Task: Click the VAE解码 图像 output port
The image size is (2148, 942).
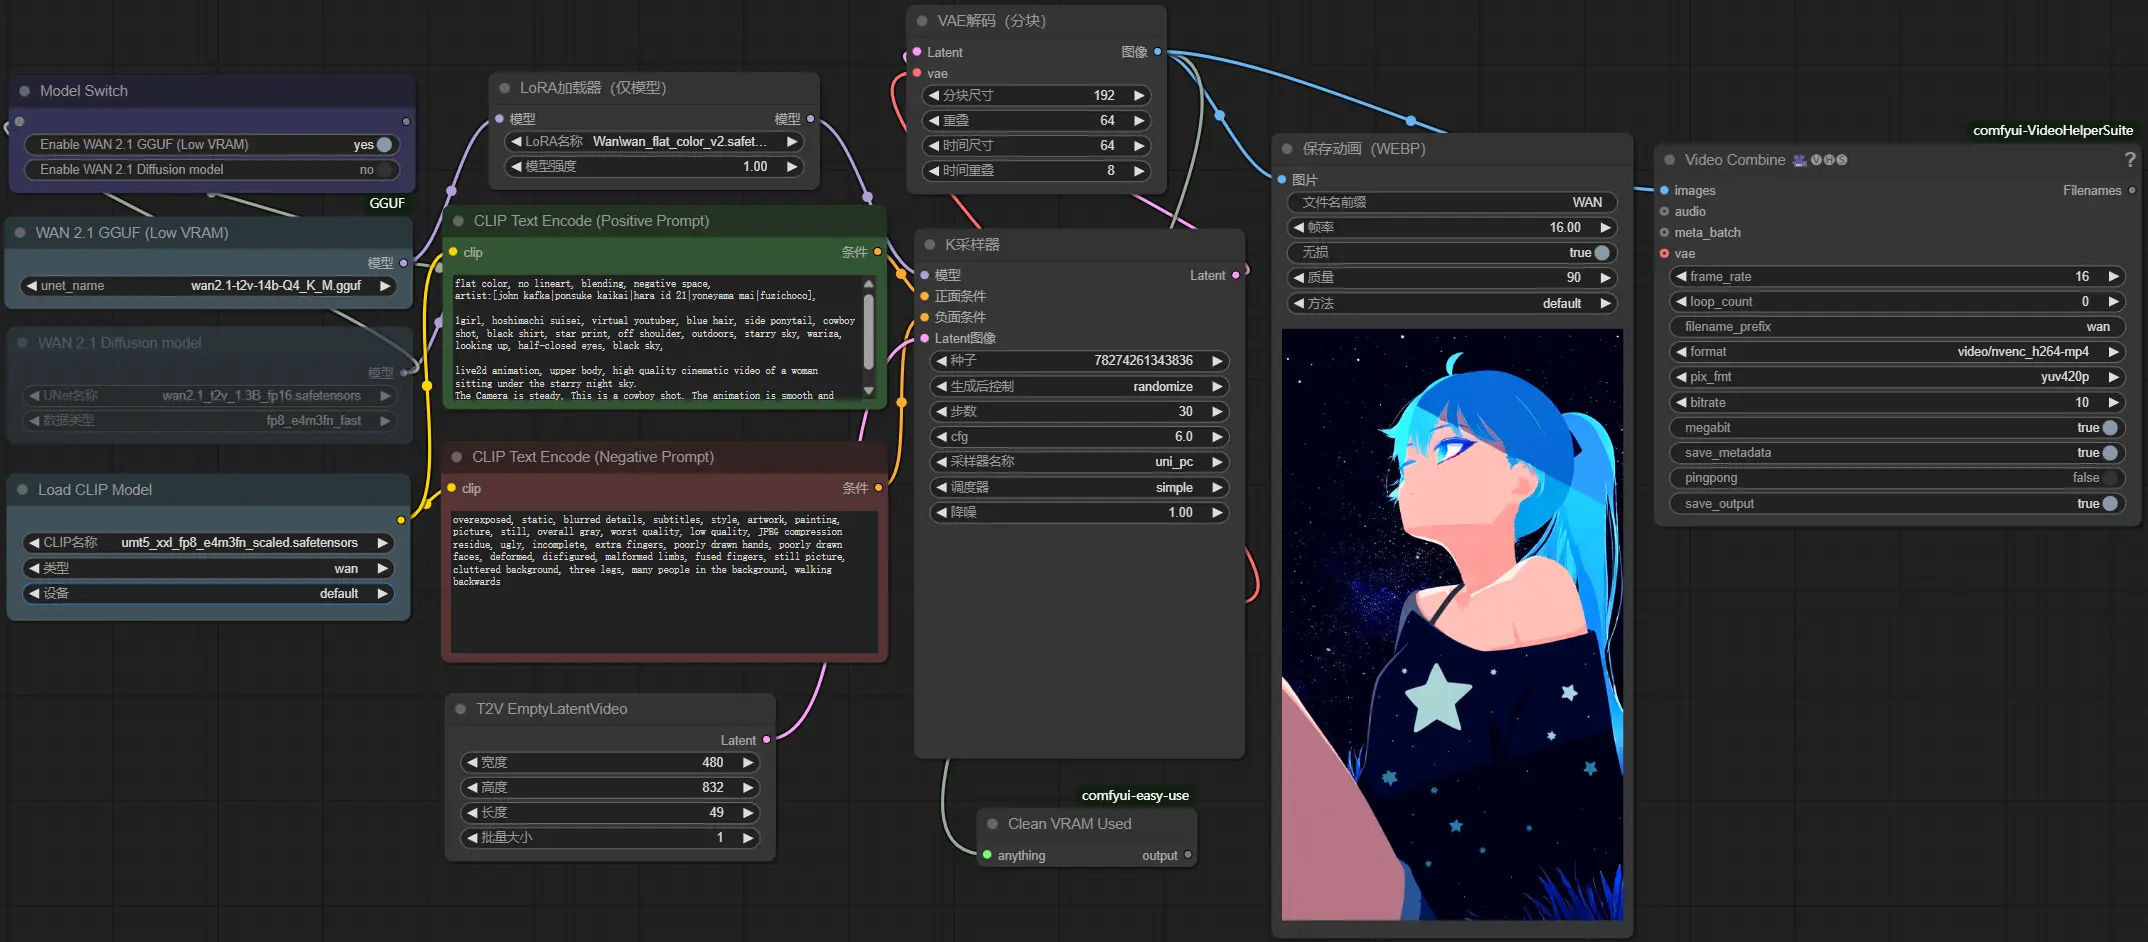Action: (1157, 52)
